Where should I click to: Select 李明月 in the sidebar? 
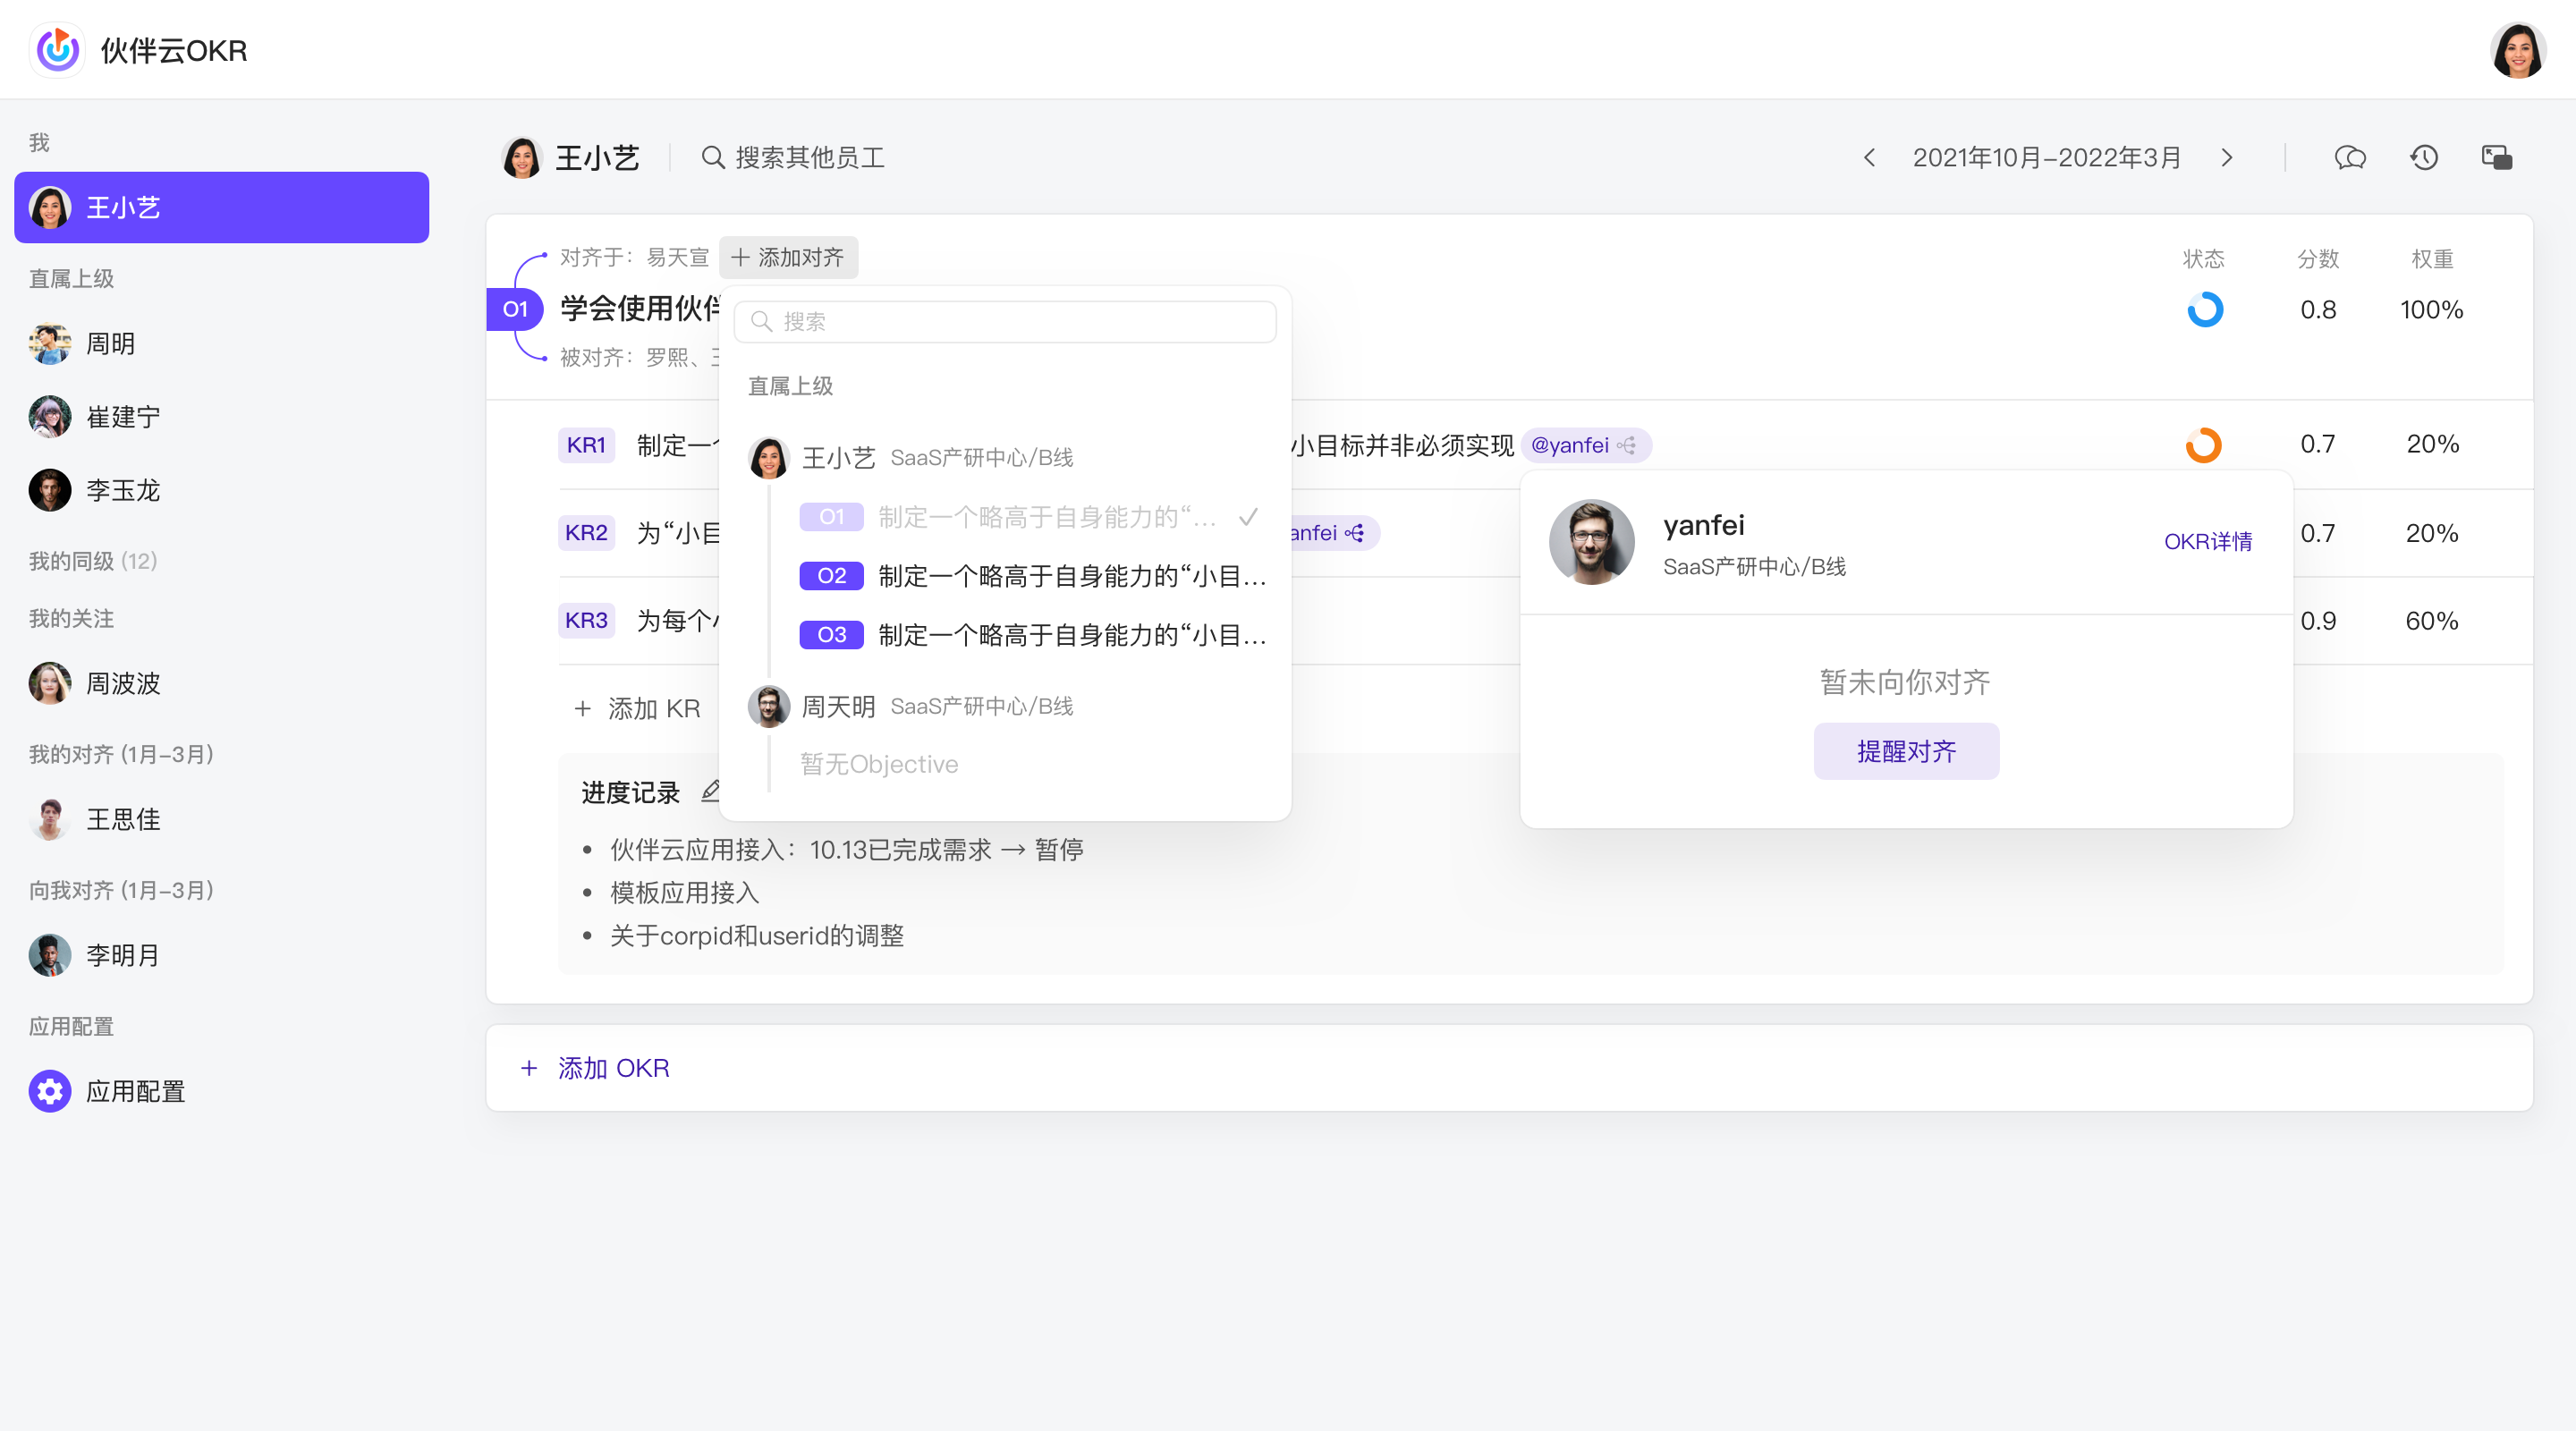(122, 955)
